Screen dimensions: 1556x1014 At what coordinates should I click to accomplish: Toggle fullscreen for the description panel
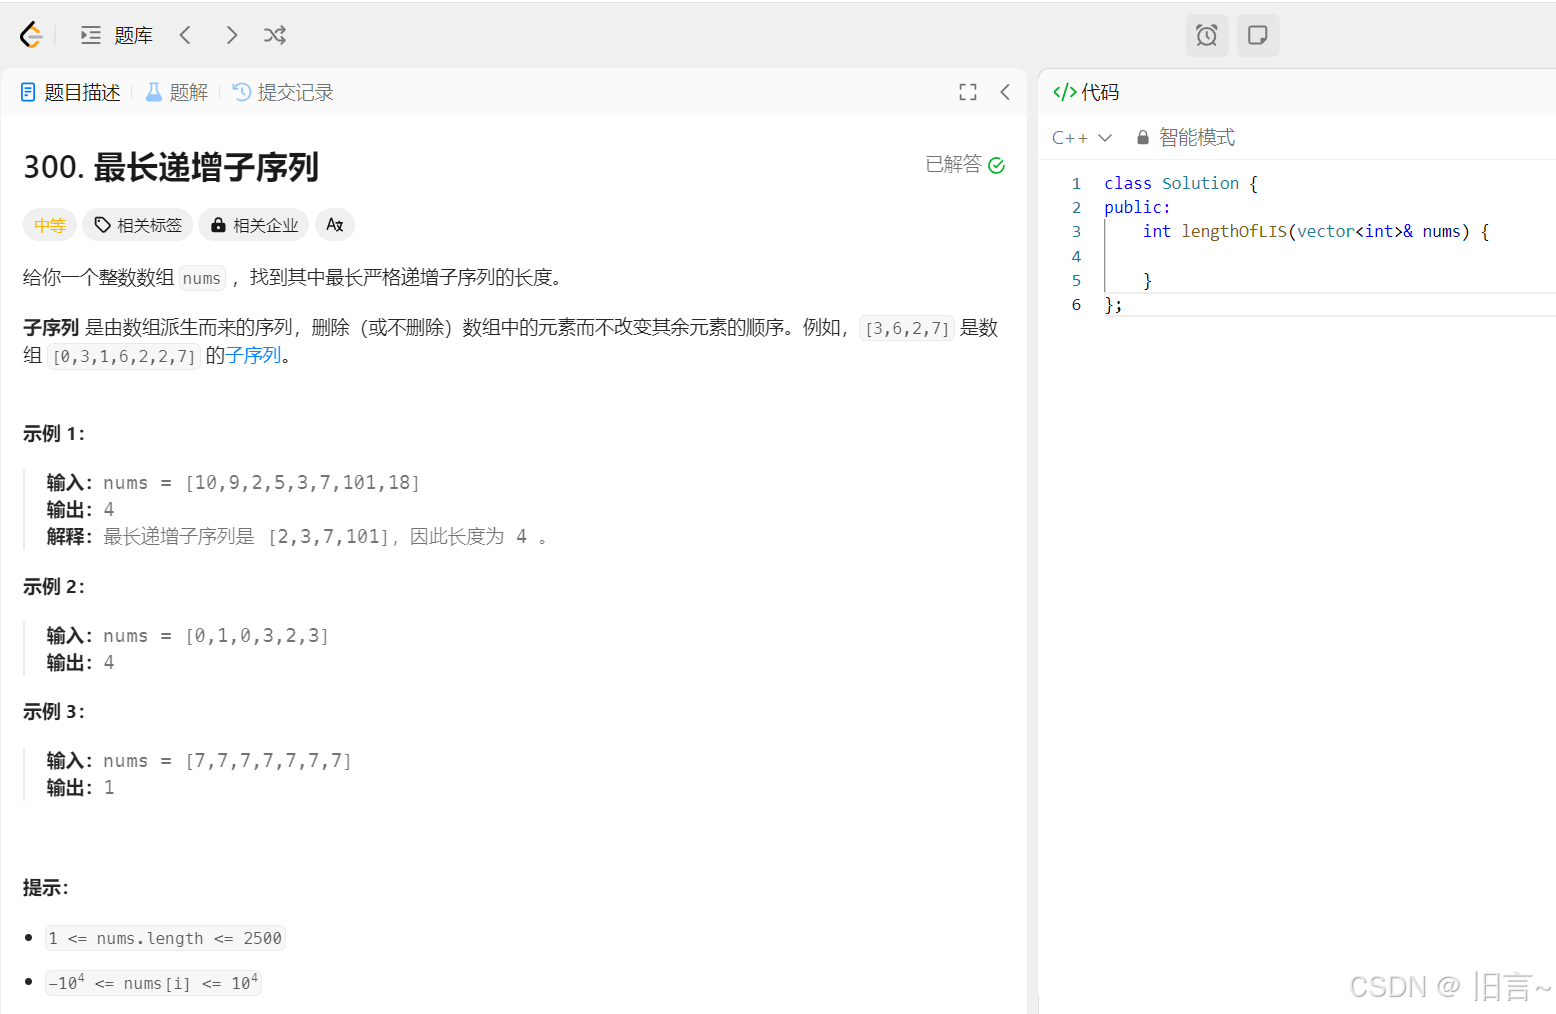(967, 92)
